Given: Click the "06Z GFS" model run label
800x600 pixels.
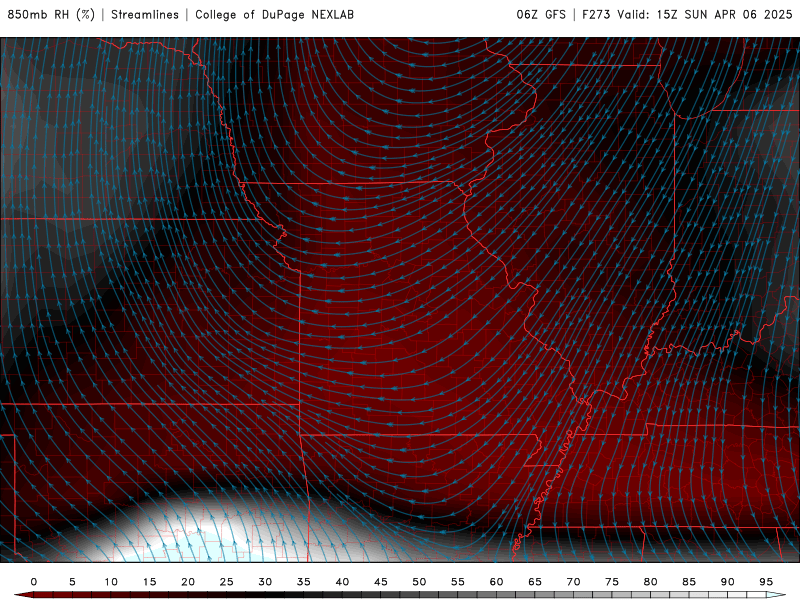Looking at the screenshot, I should point(541,15).
